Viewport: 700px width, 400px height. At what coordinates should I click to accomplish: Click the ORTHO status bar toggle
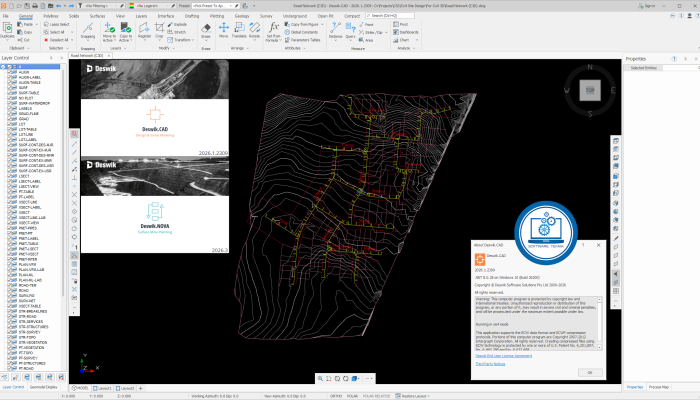pyautogui.click(x=336, y=396)
